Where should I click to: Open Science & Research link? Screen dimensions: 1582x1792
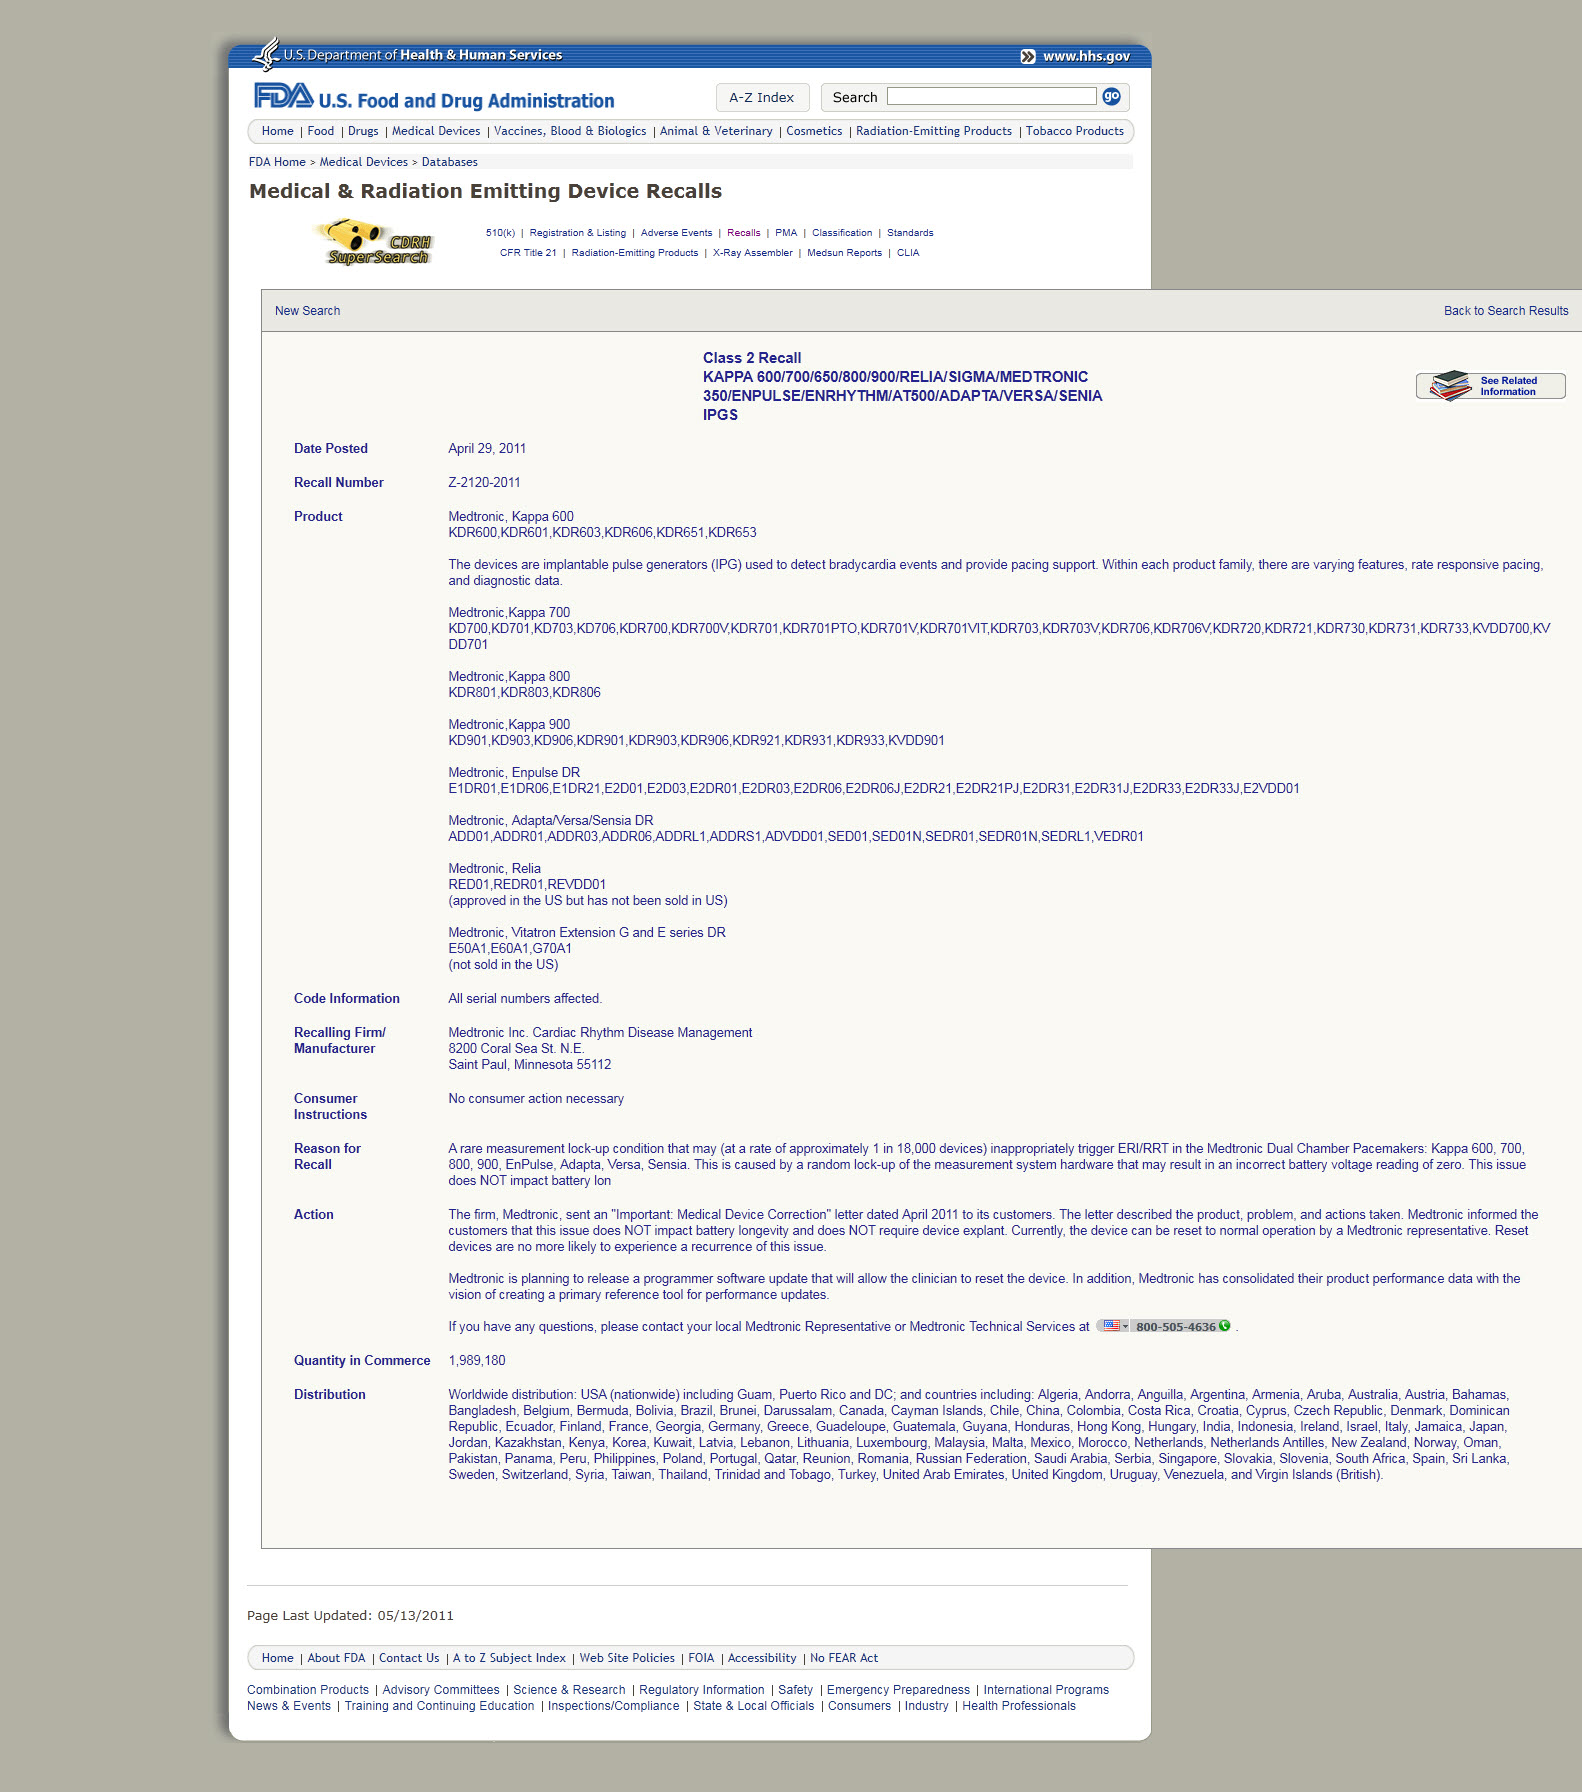pyautogui.click(x=569, y=1690)
